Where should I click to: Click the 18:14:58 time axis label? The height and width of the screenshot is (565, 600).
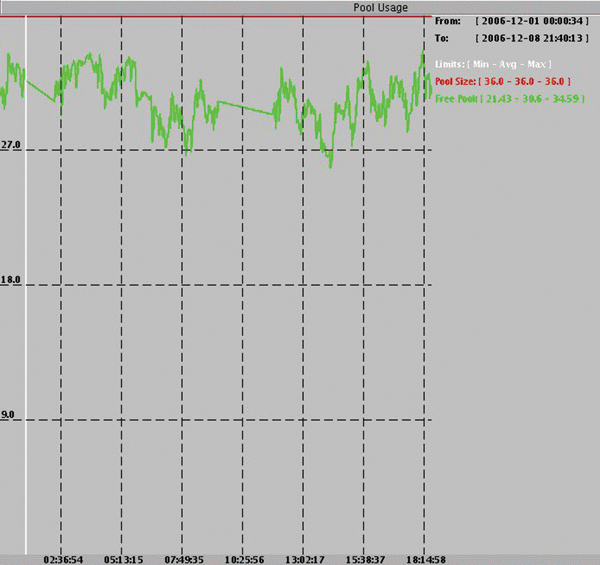(426, 558)
